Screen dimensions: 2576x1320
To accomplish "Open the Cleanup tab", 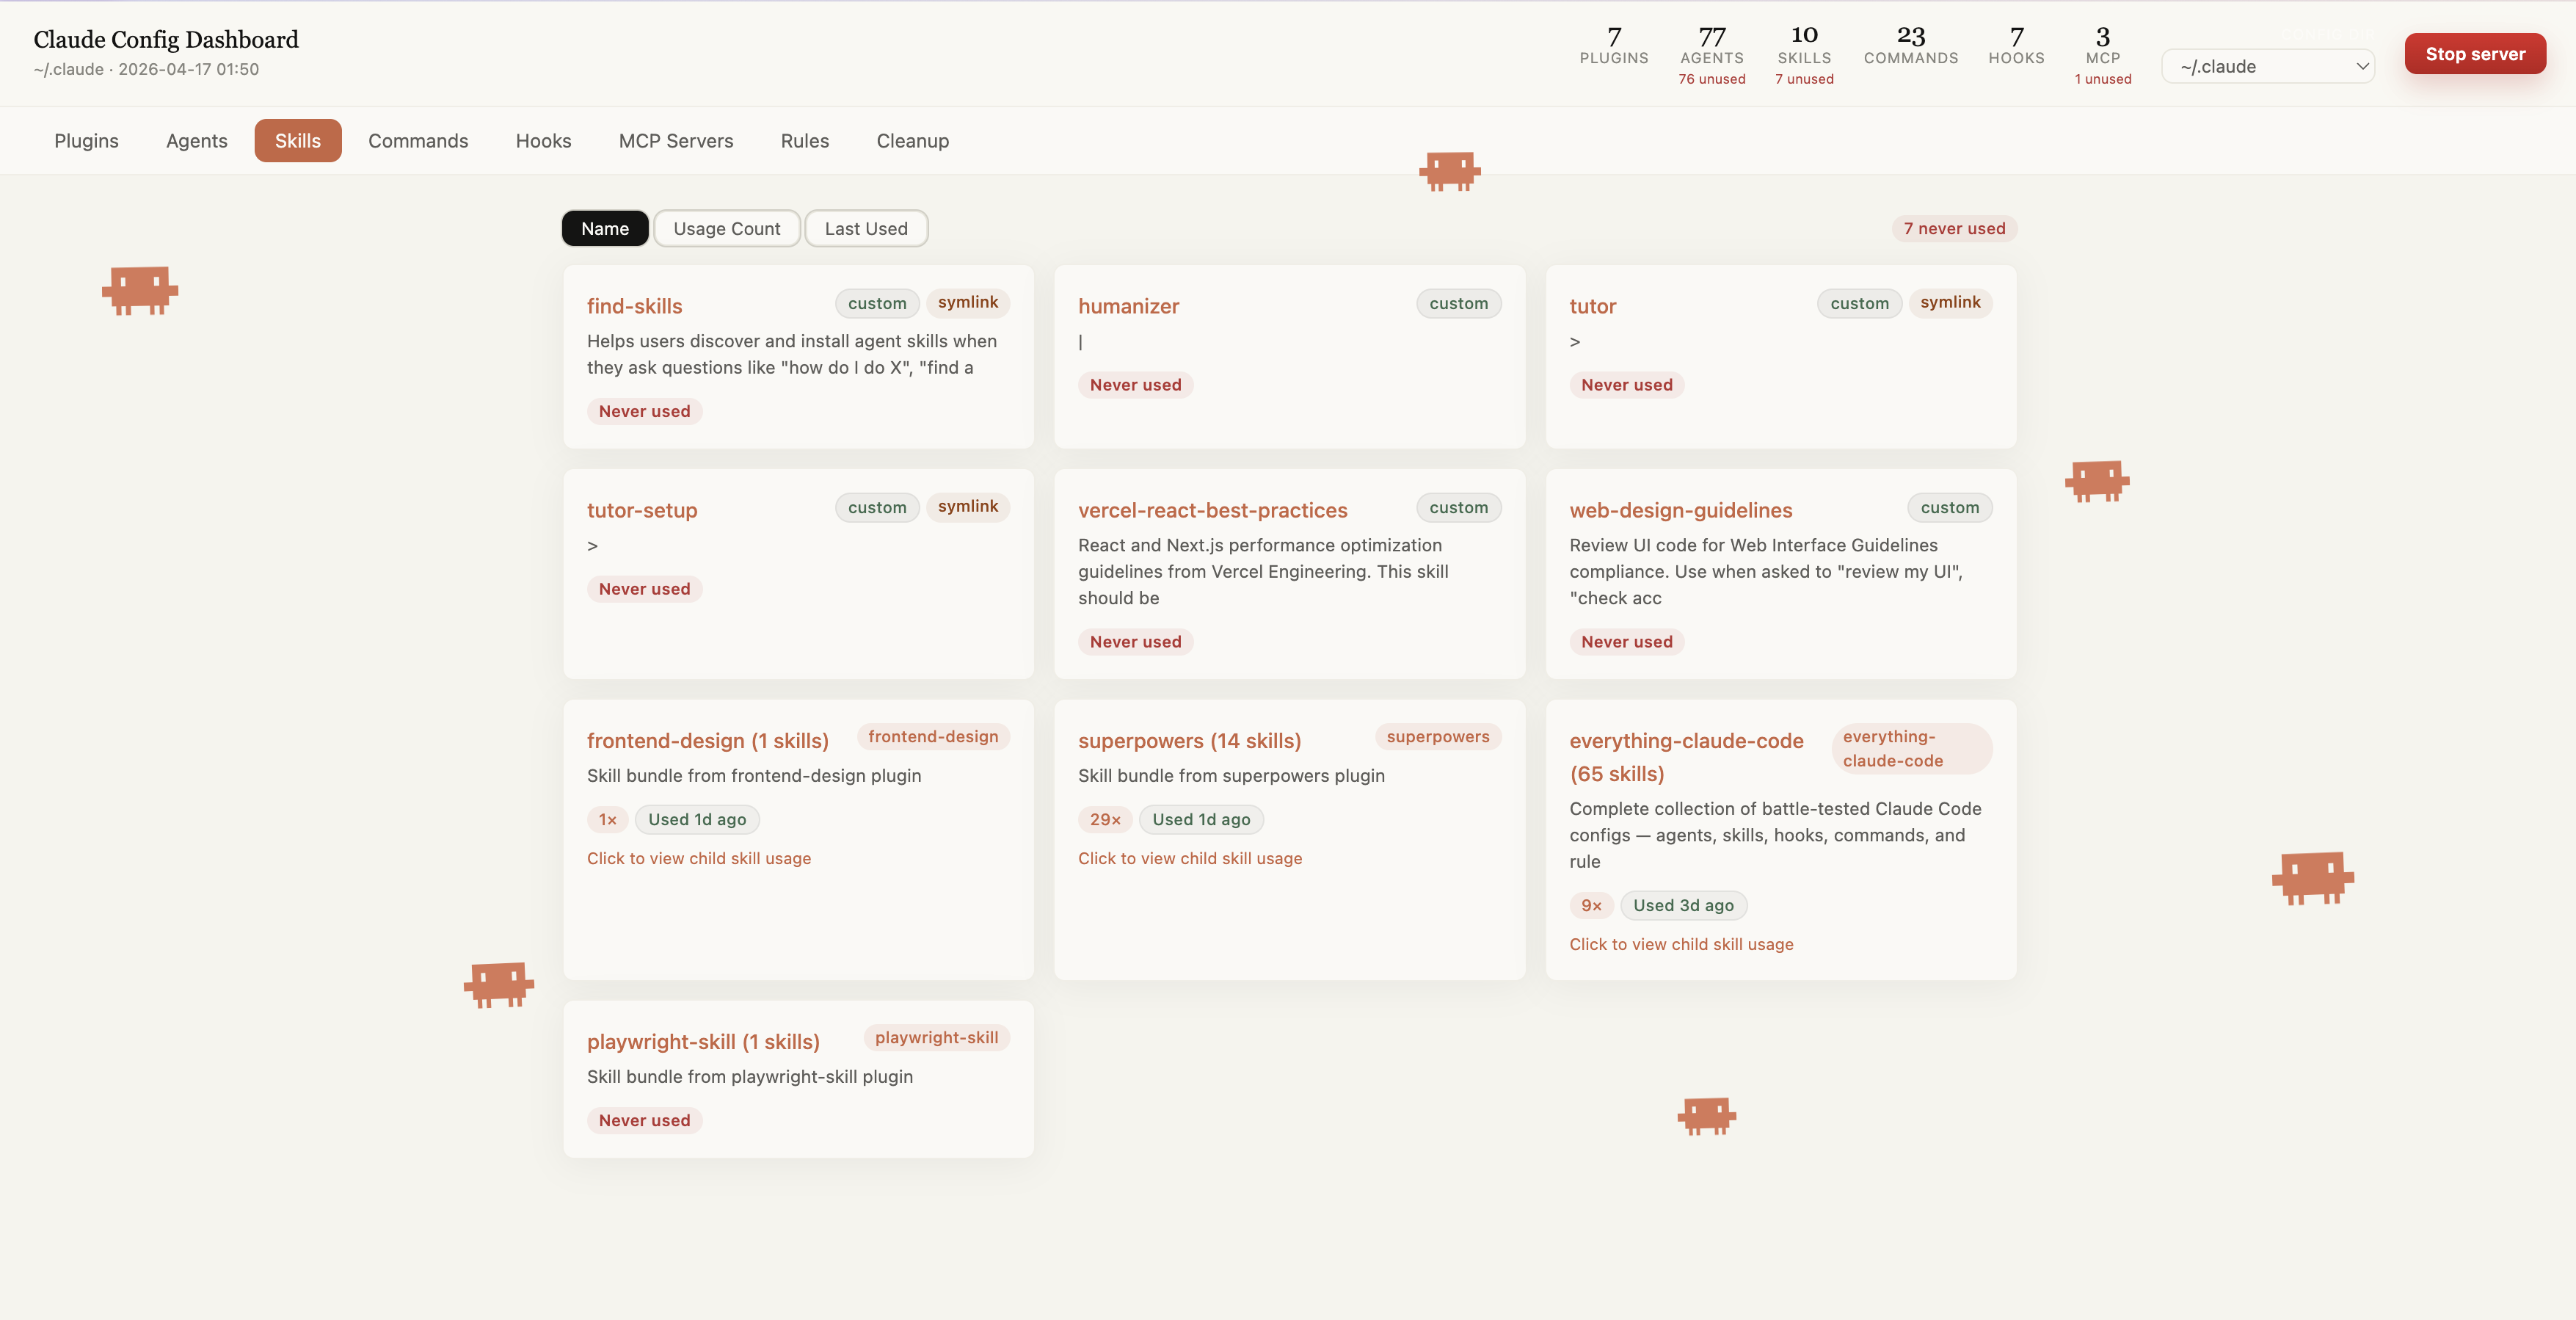I will click(x=913, y=141).
